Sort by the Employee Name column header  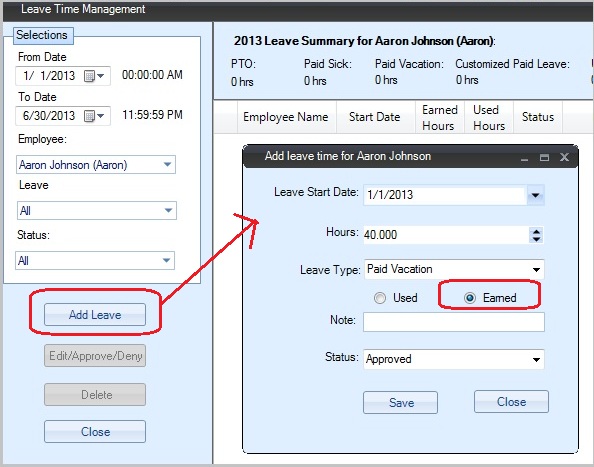coord(286,117)
